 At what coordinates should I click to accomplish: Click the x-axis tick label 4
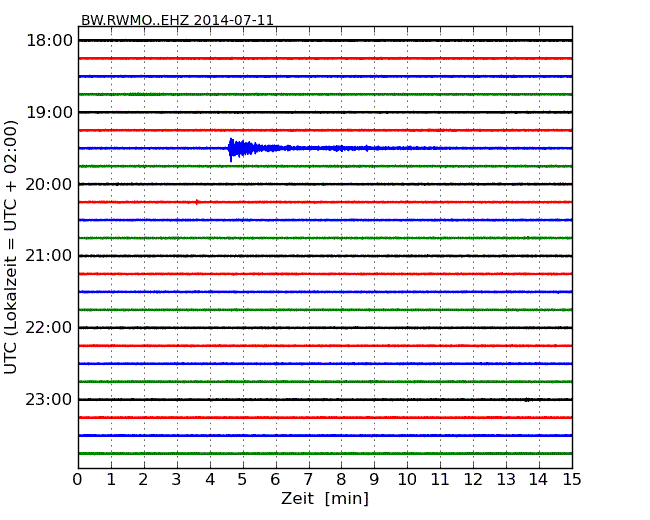click(210, 480)
